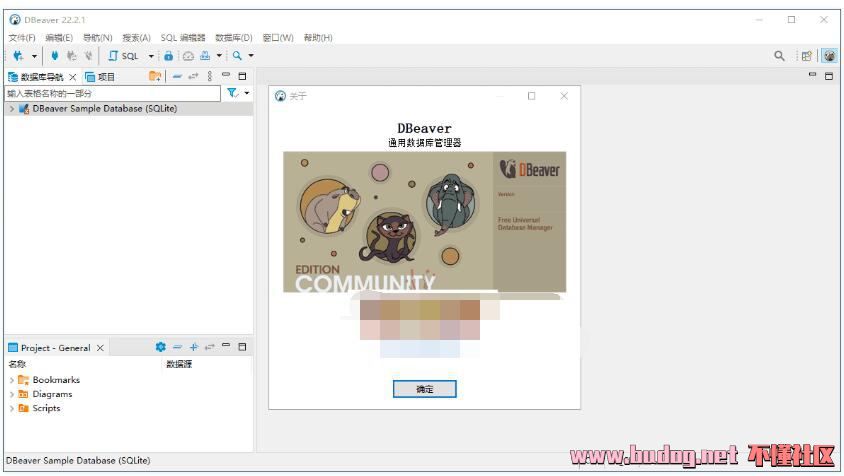
Task: Expand the Bookmarks folder
Action: point(11,380)
